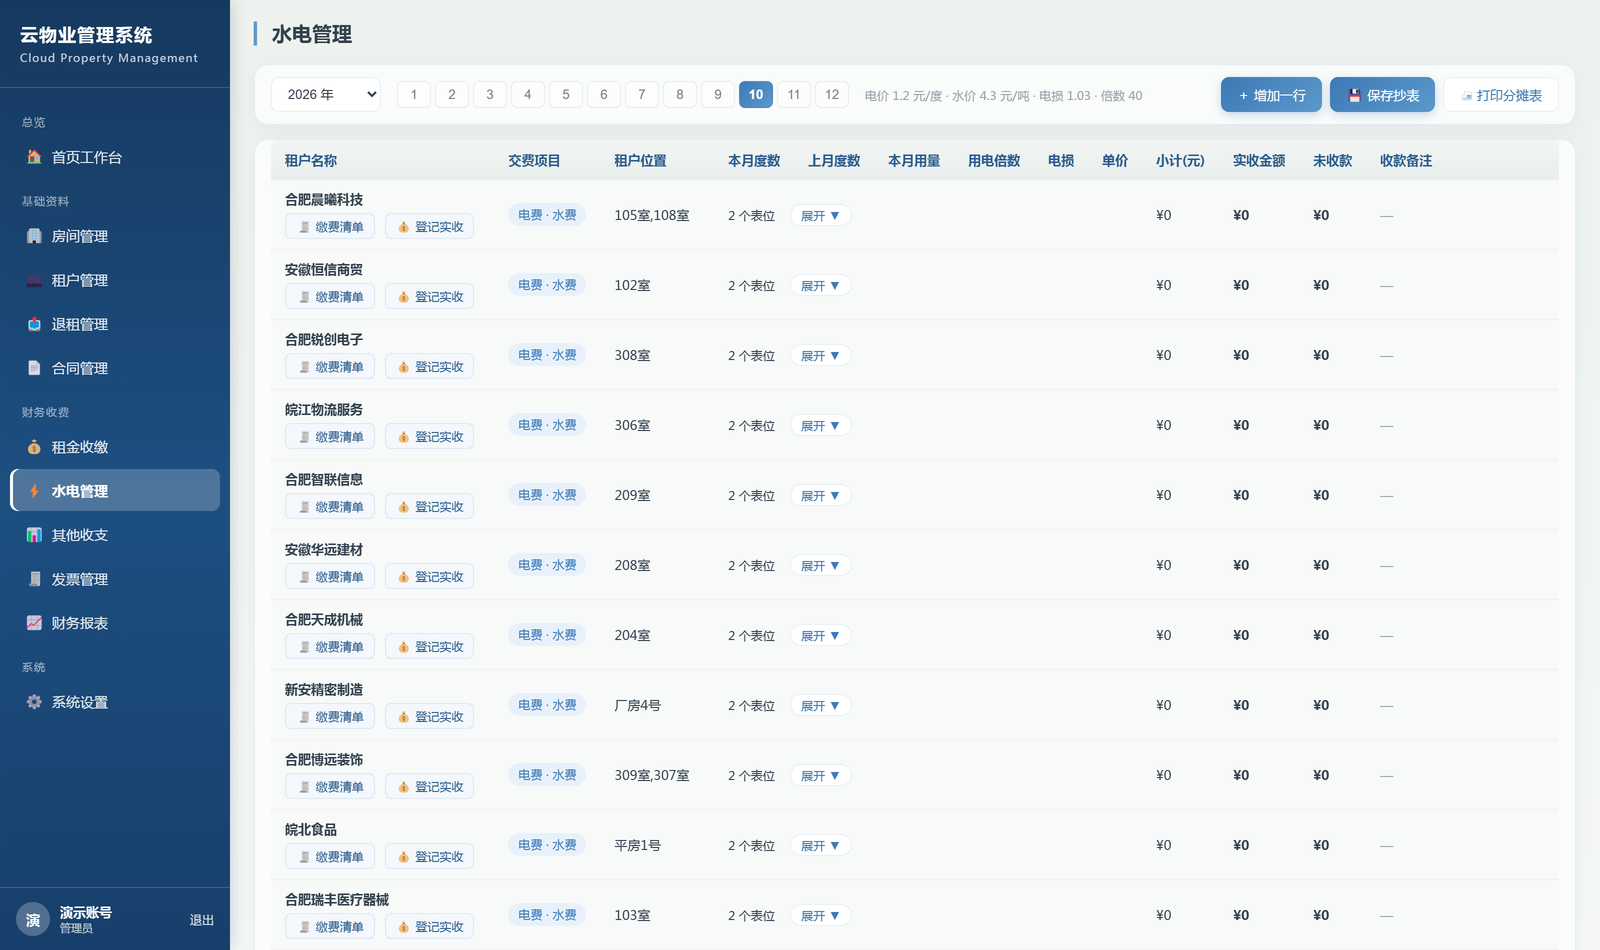
Task: Click the 发票管理 receipt icon
Action: (x=34, y=579)
